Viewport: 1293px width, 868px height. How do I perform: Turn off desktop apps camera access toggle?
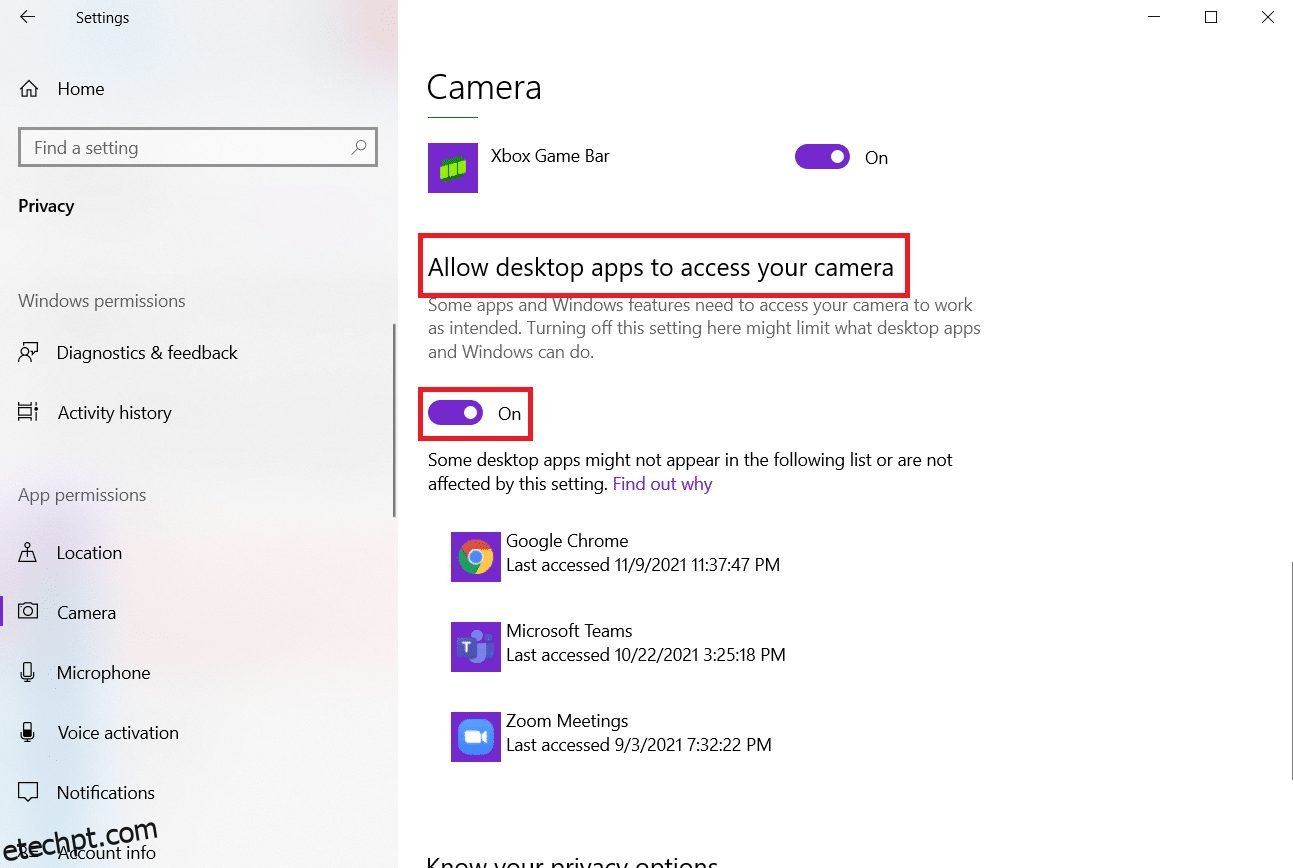click(x=456, y=413)
